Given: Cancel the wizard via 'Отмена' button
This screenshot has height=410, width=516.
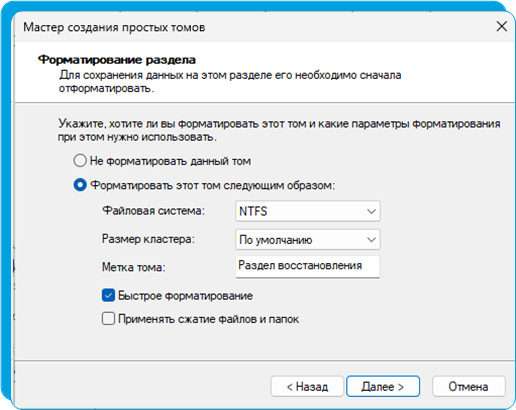Looking at the screenshot, I should click(468, 386).
